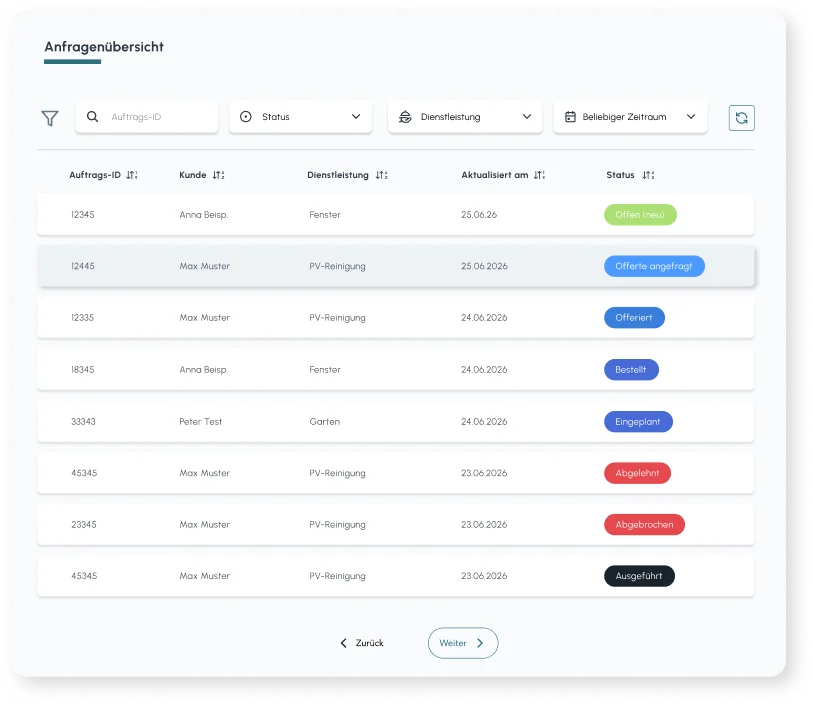Select the Anfragenübersicht tab heading
813x704 pixels.
[x=104, y=47]
